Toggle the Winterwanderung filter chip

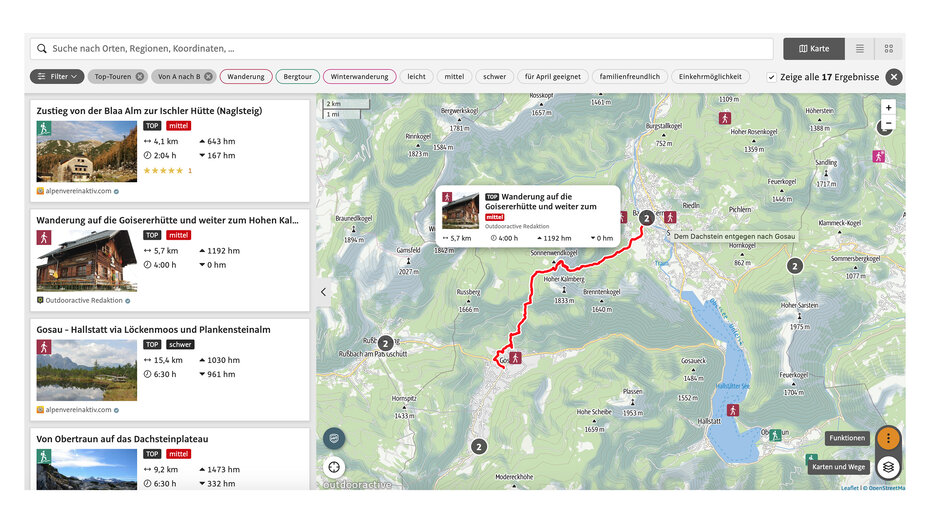[x=359, y=77]
